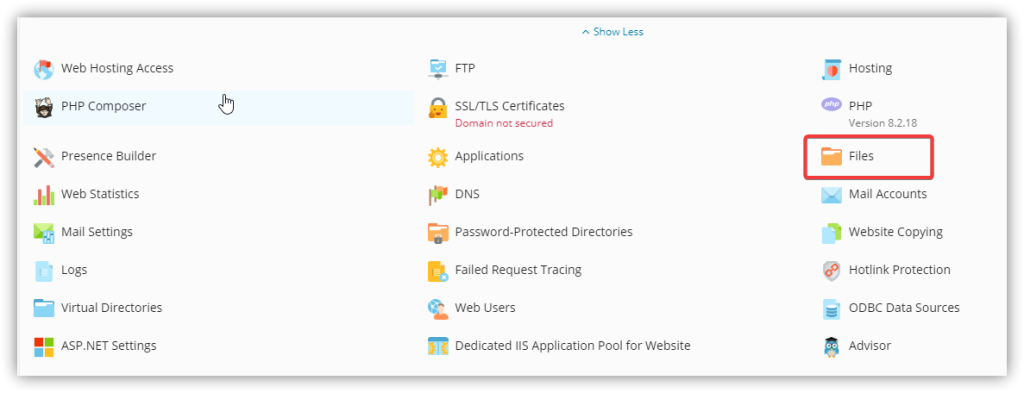Click the Password-Protected Directories locked folder icon
This screenshot has width=1024, height=393.
pos(438,233)
